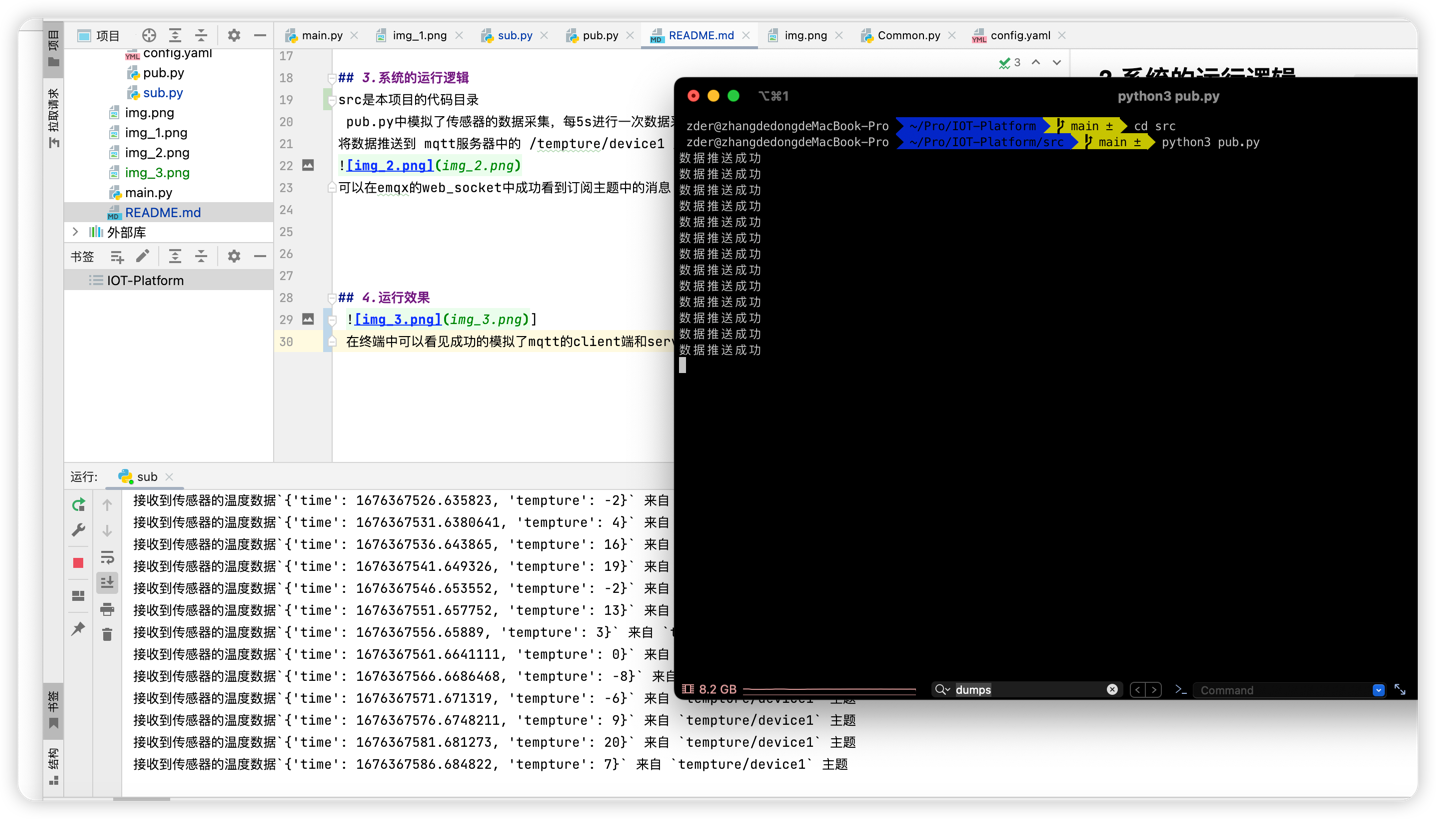The width and height of the screenshot is (1436, 819).
Task: Click the up-arrow in the run console
Action: pos(107,505)
